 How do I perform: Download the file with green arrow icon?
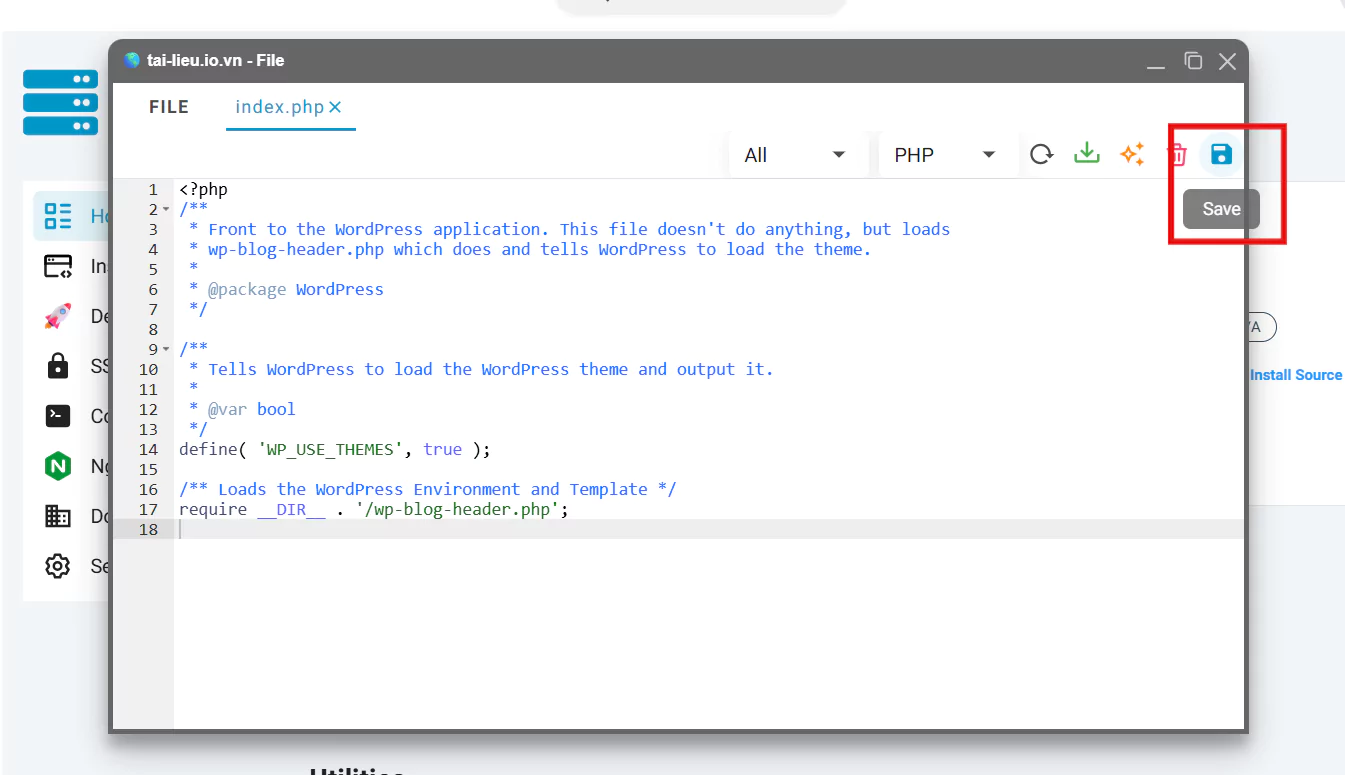[x=1086, y=154]
